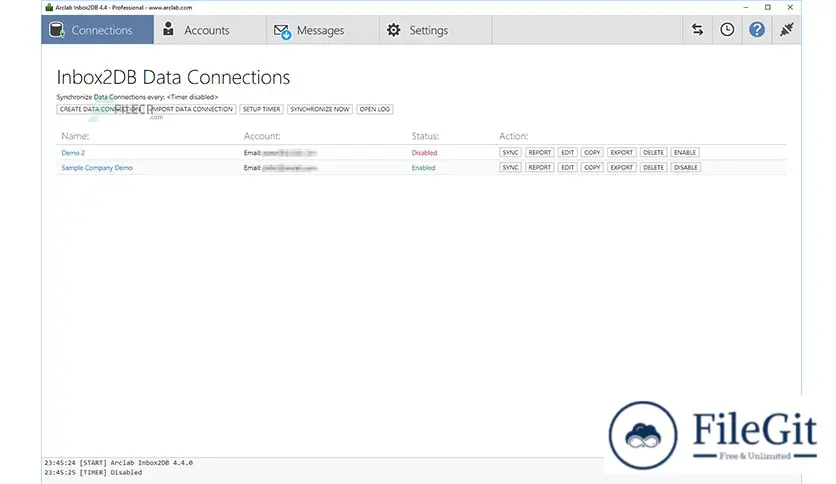Click the Disabled status text of Demo 2
This screenshot has width=836, height=484.
[x=424, y=152]
